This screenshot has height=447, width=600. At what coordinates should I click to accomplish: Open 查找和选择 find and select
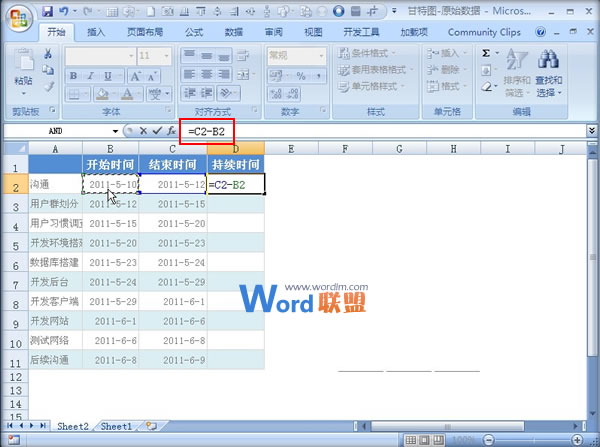pos(548,73)
